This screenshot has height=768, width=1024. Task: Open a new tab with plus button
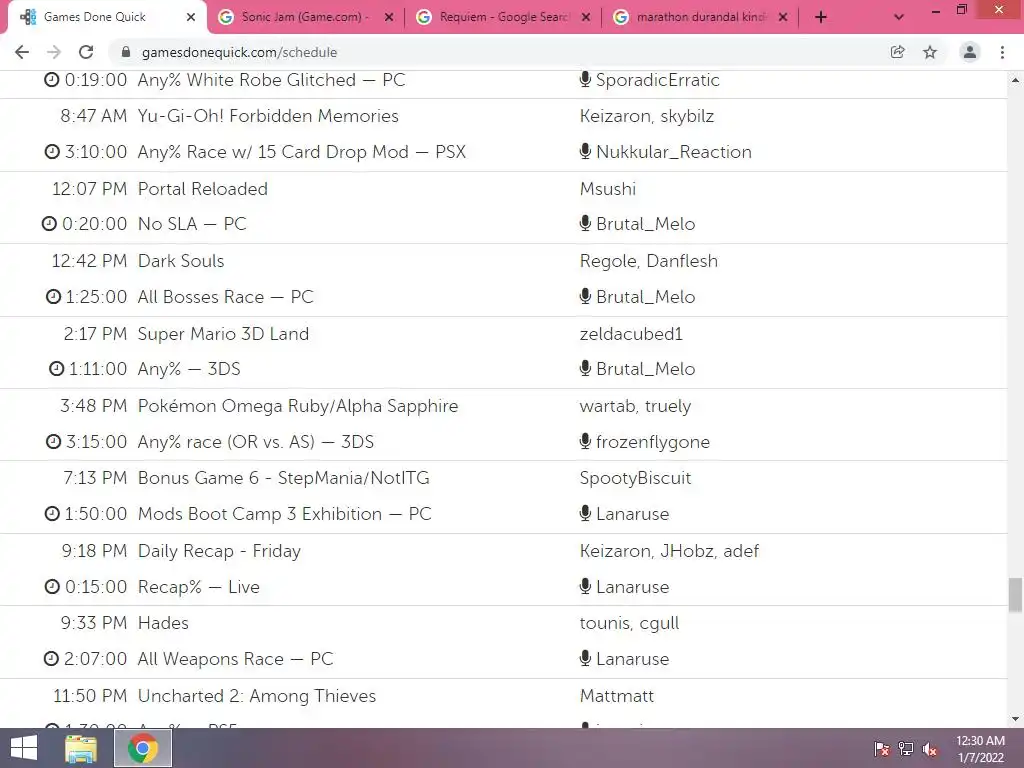[x=821, y=18]
